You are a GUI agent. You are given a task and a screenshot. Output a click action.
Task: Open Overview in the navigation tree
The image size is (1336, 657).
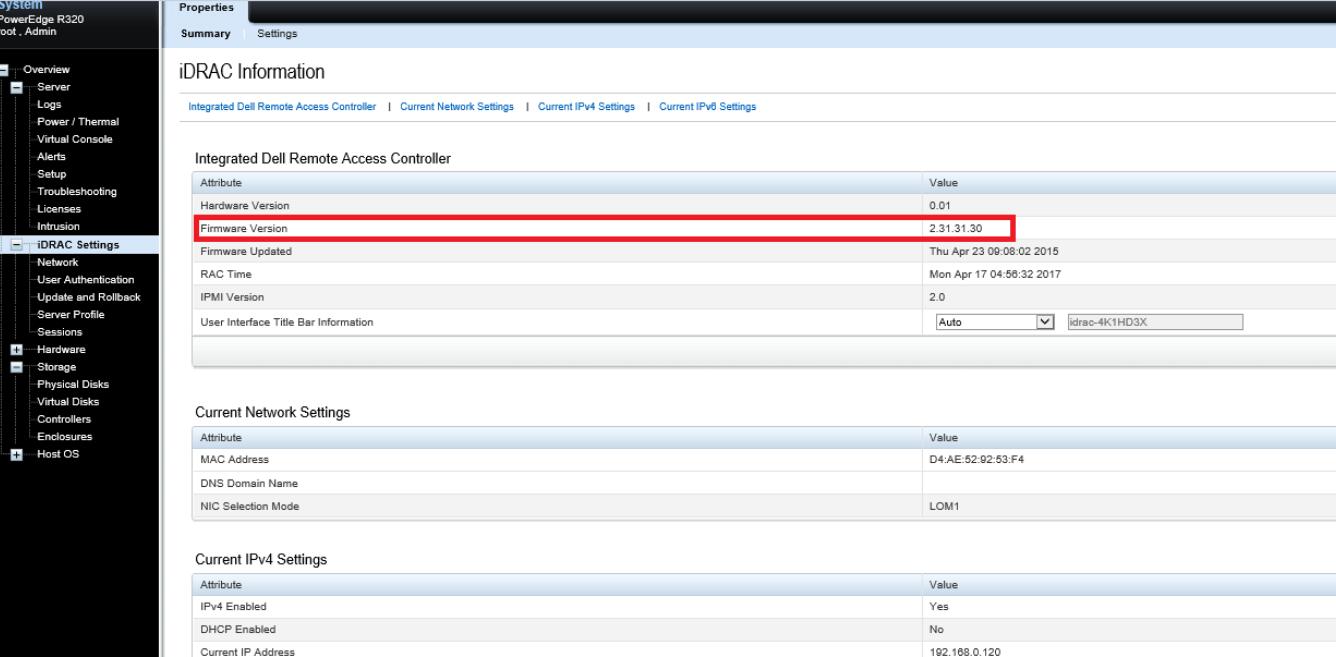(x=47, y=70)
